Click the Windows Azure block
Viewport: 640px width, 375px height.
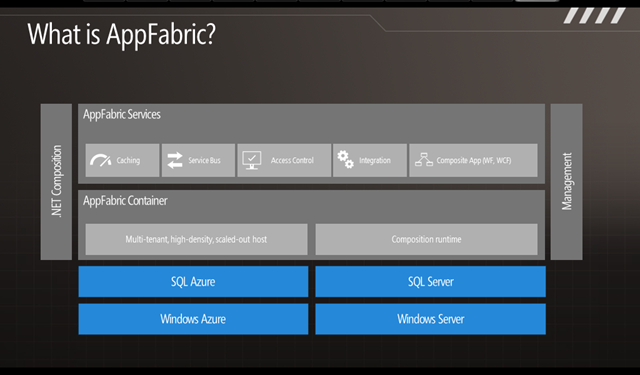coord(193,319)
